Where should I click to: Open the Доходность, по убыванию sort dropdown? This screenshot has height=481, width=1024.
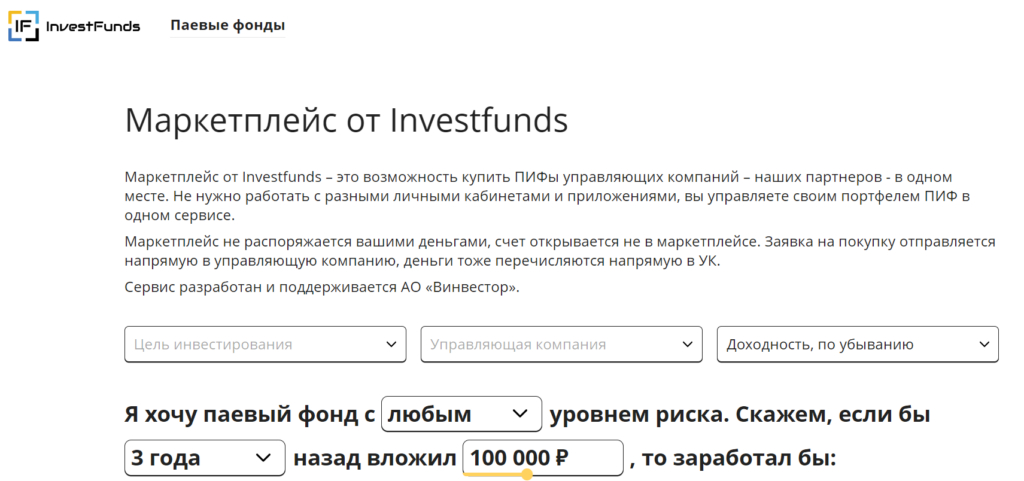click(x=843, y=344)
